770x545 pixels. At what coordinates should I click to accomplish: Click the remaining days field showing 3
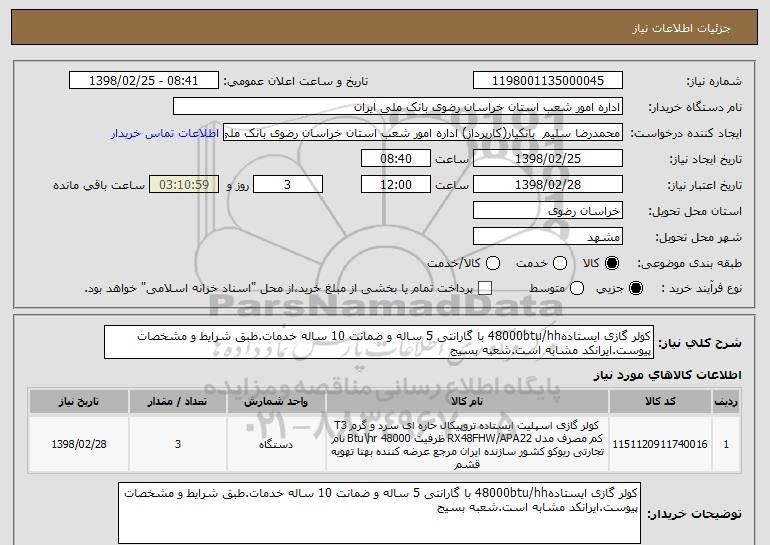288,185
